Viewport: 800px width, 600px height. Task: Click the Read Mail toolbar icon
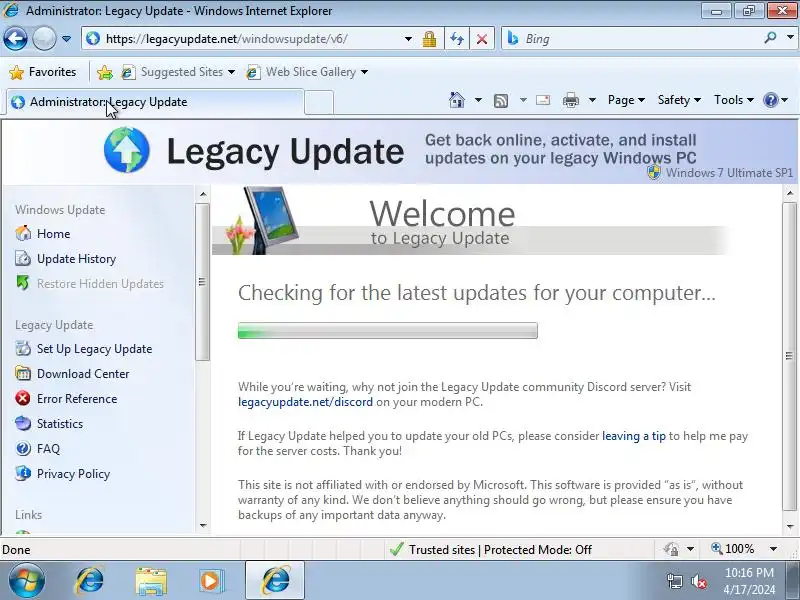[x=543, y=100]
